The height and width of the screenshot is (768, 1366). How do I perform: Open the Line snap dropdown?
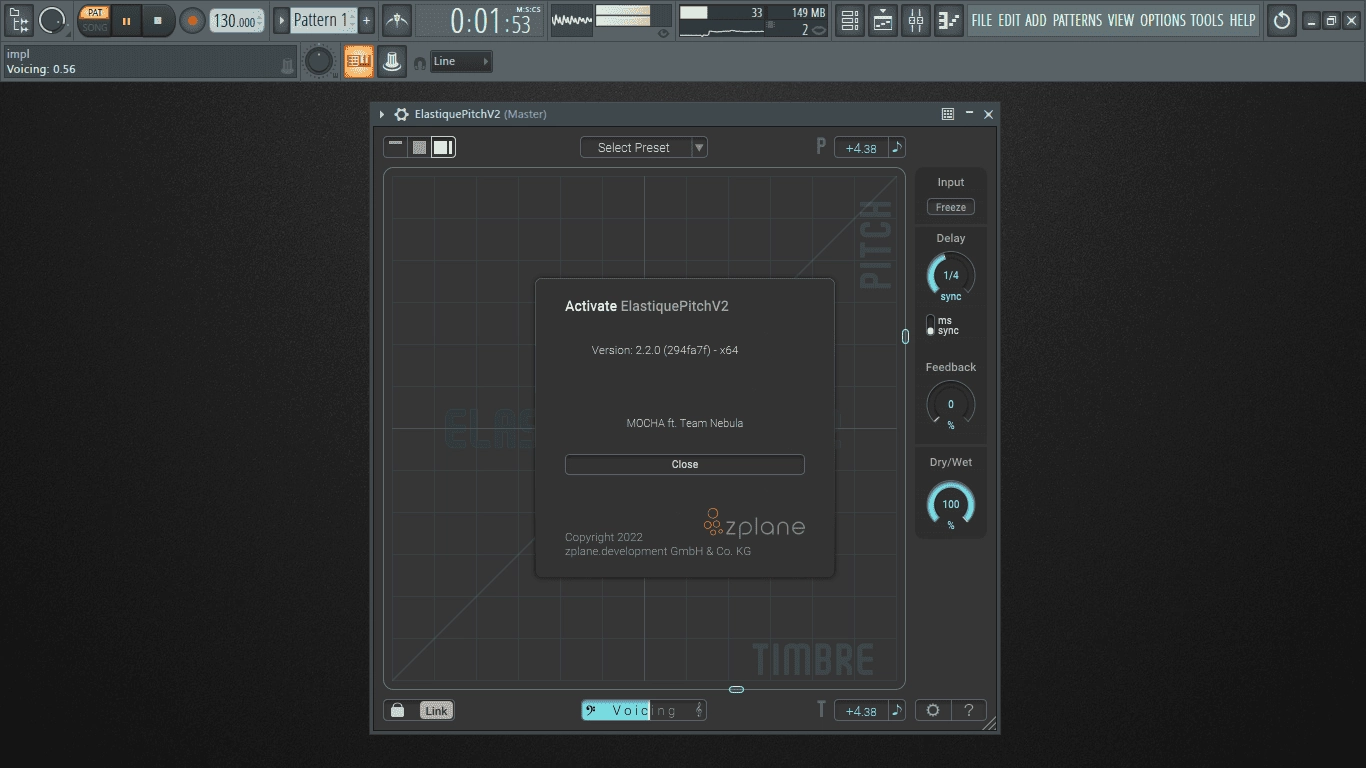point(461,61)
